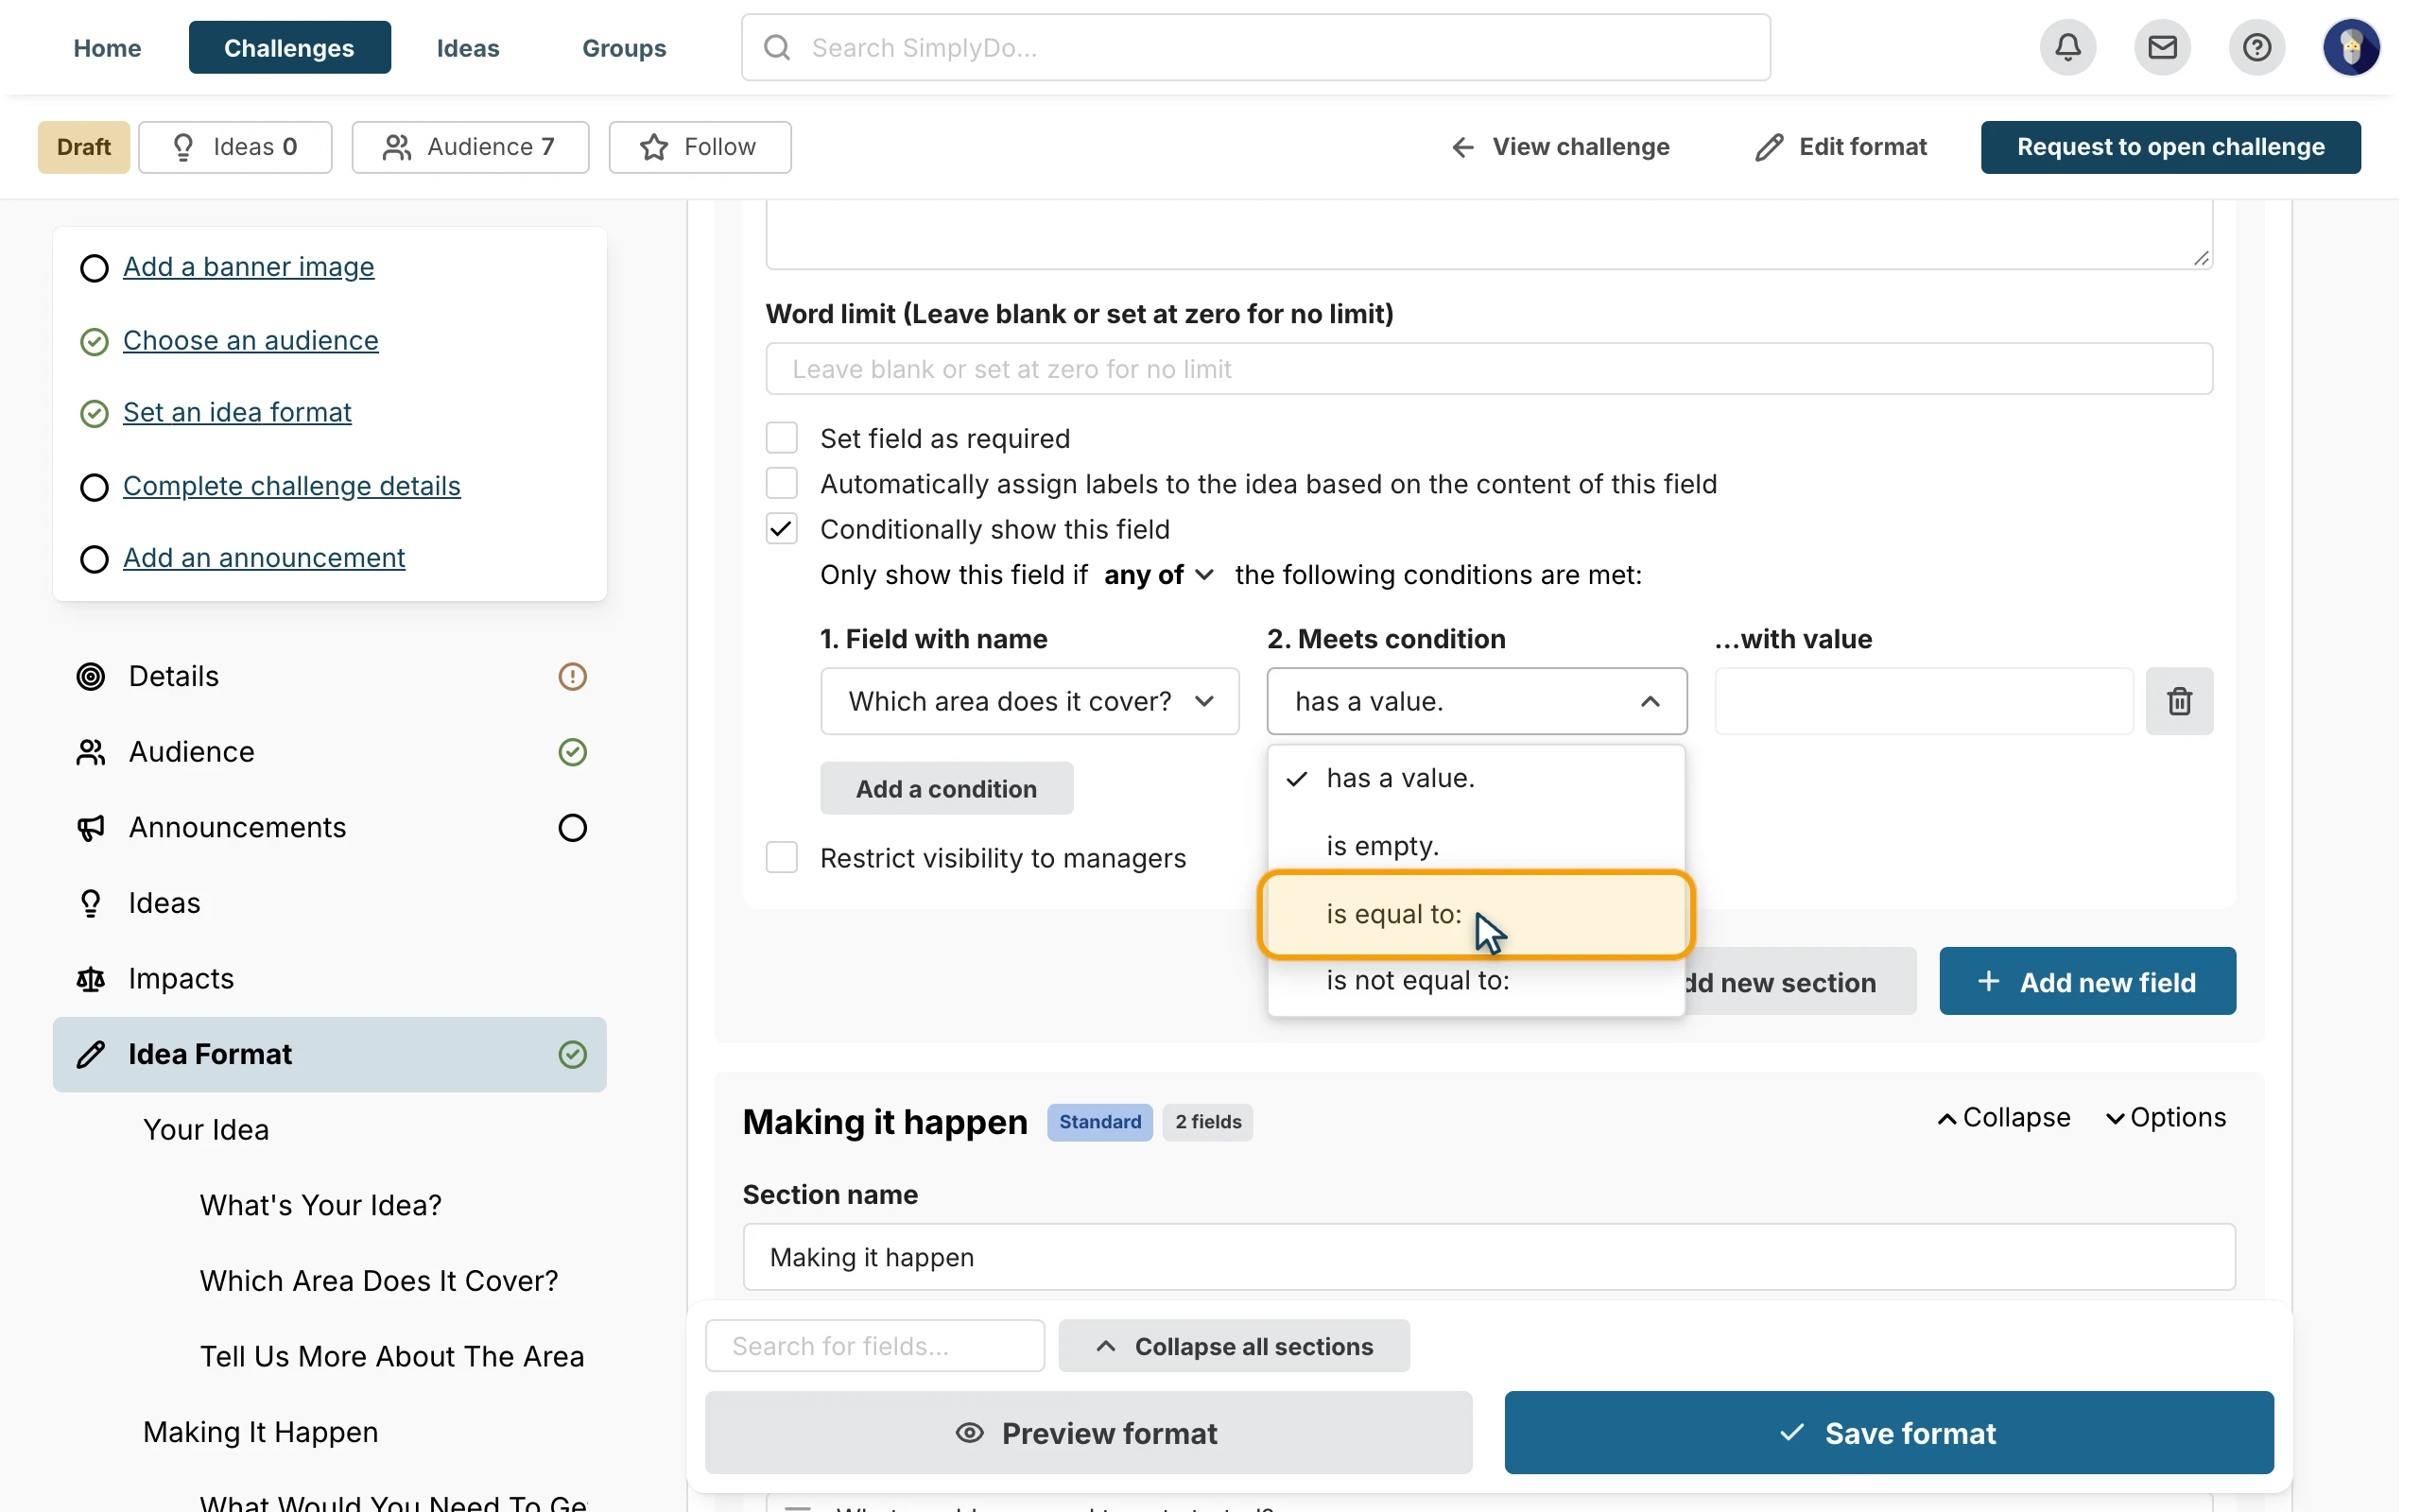Click the Add a condition button
The height and width of the screenshot is (1512, 2420).
(946, 789)
